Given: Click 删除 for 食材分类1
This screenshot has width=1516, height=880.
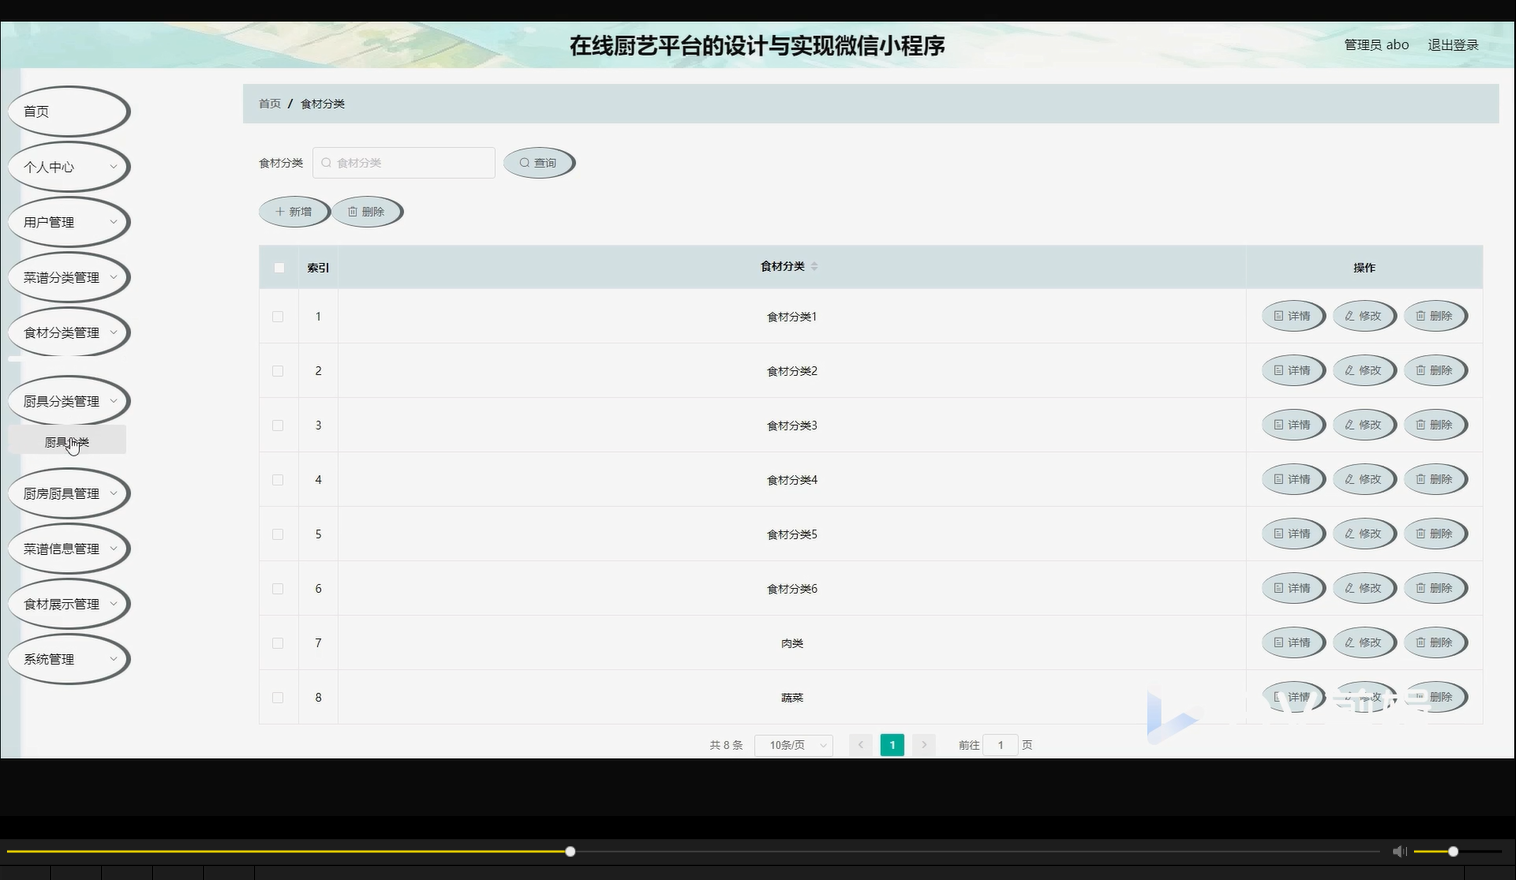Looking at the screenshot, I should tap(1435, 316).
